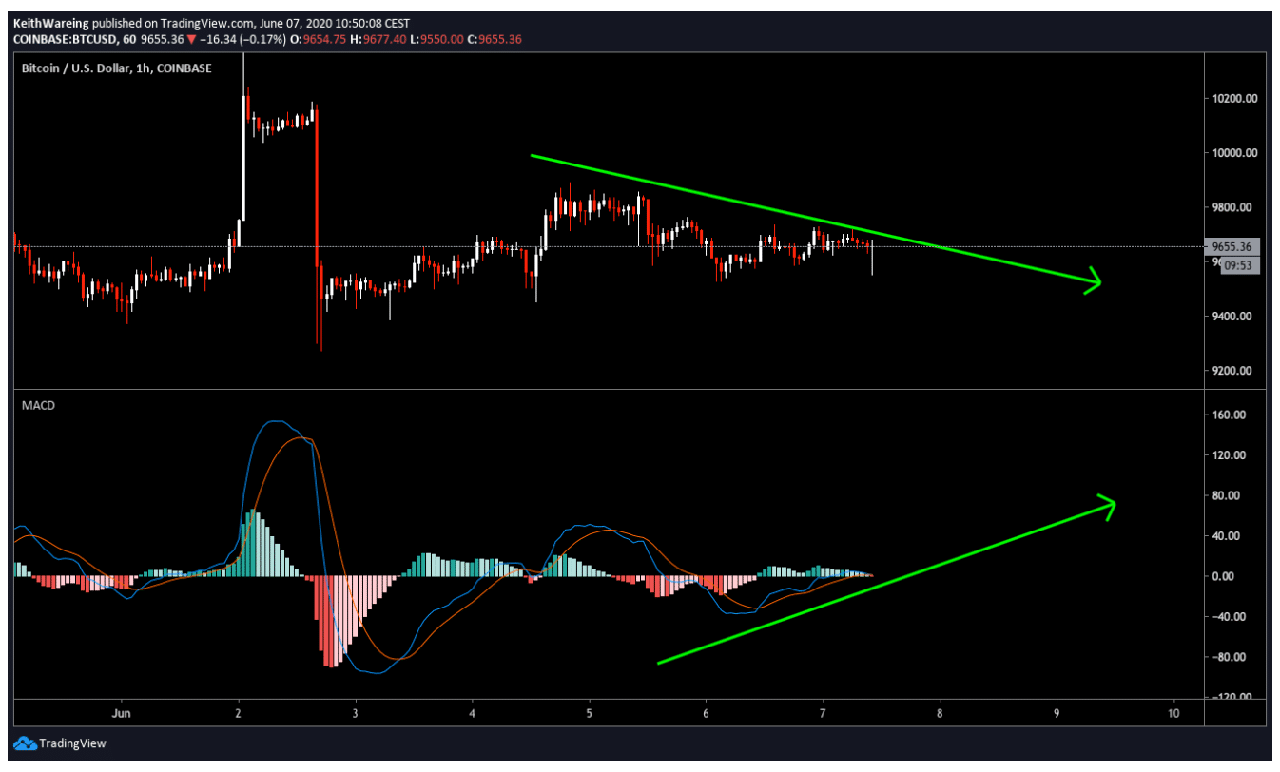
Task: Click the TradingView wordmark at the bottom
Action: [73, 743]
